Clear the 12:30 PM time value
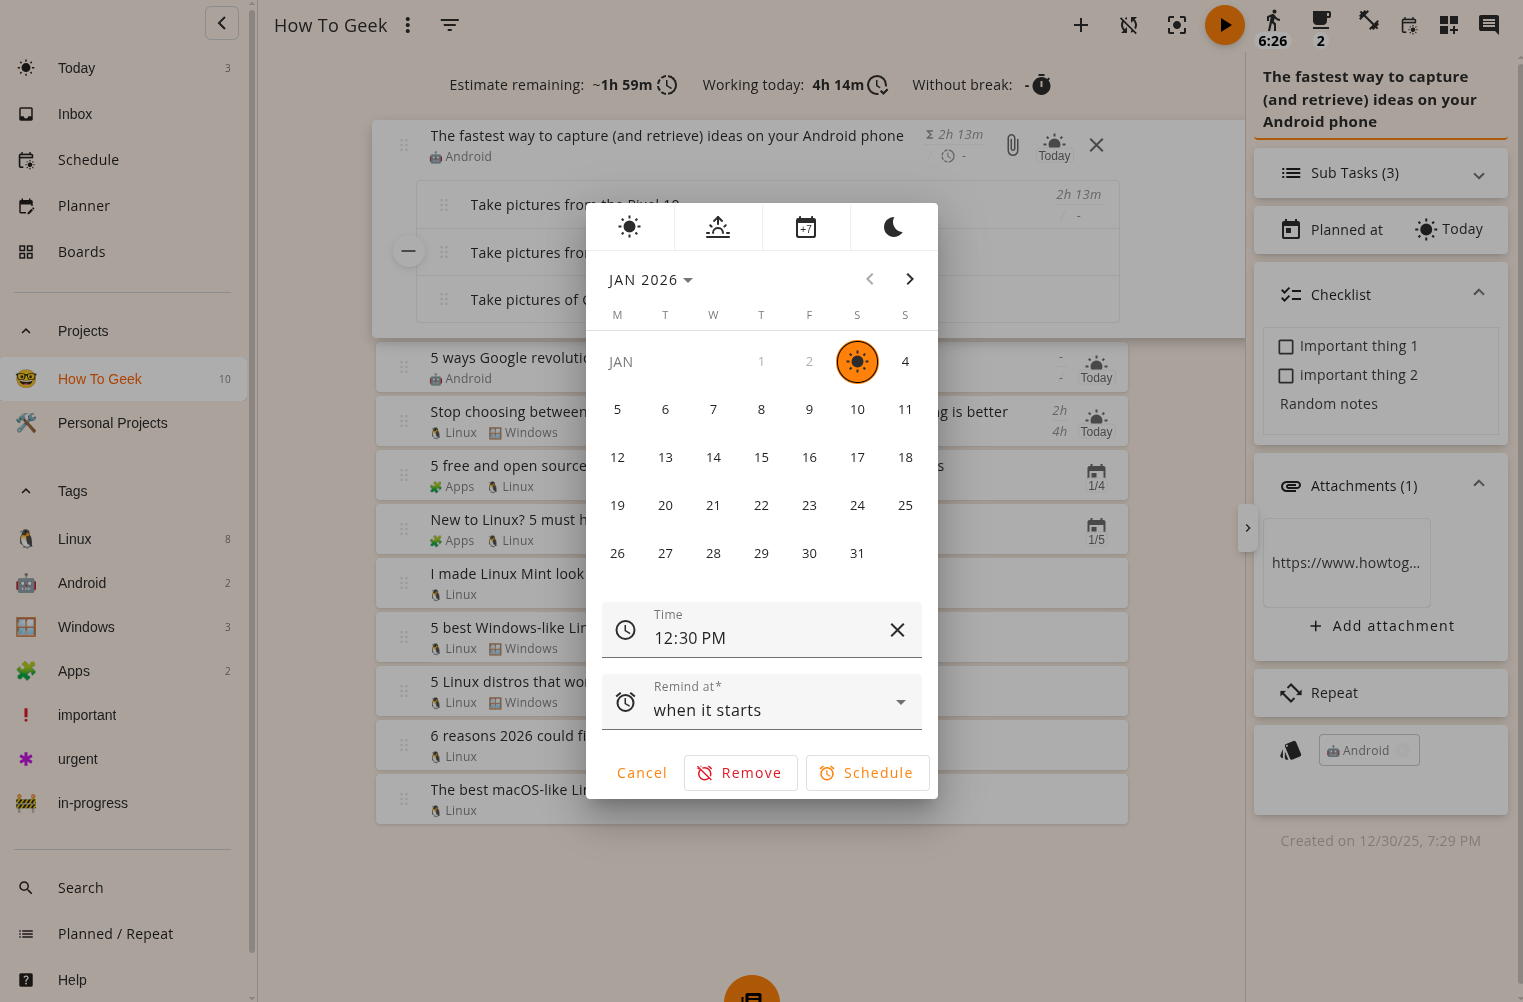The height and width of the screenshot is (1002, 1523). click(897, 630)
